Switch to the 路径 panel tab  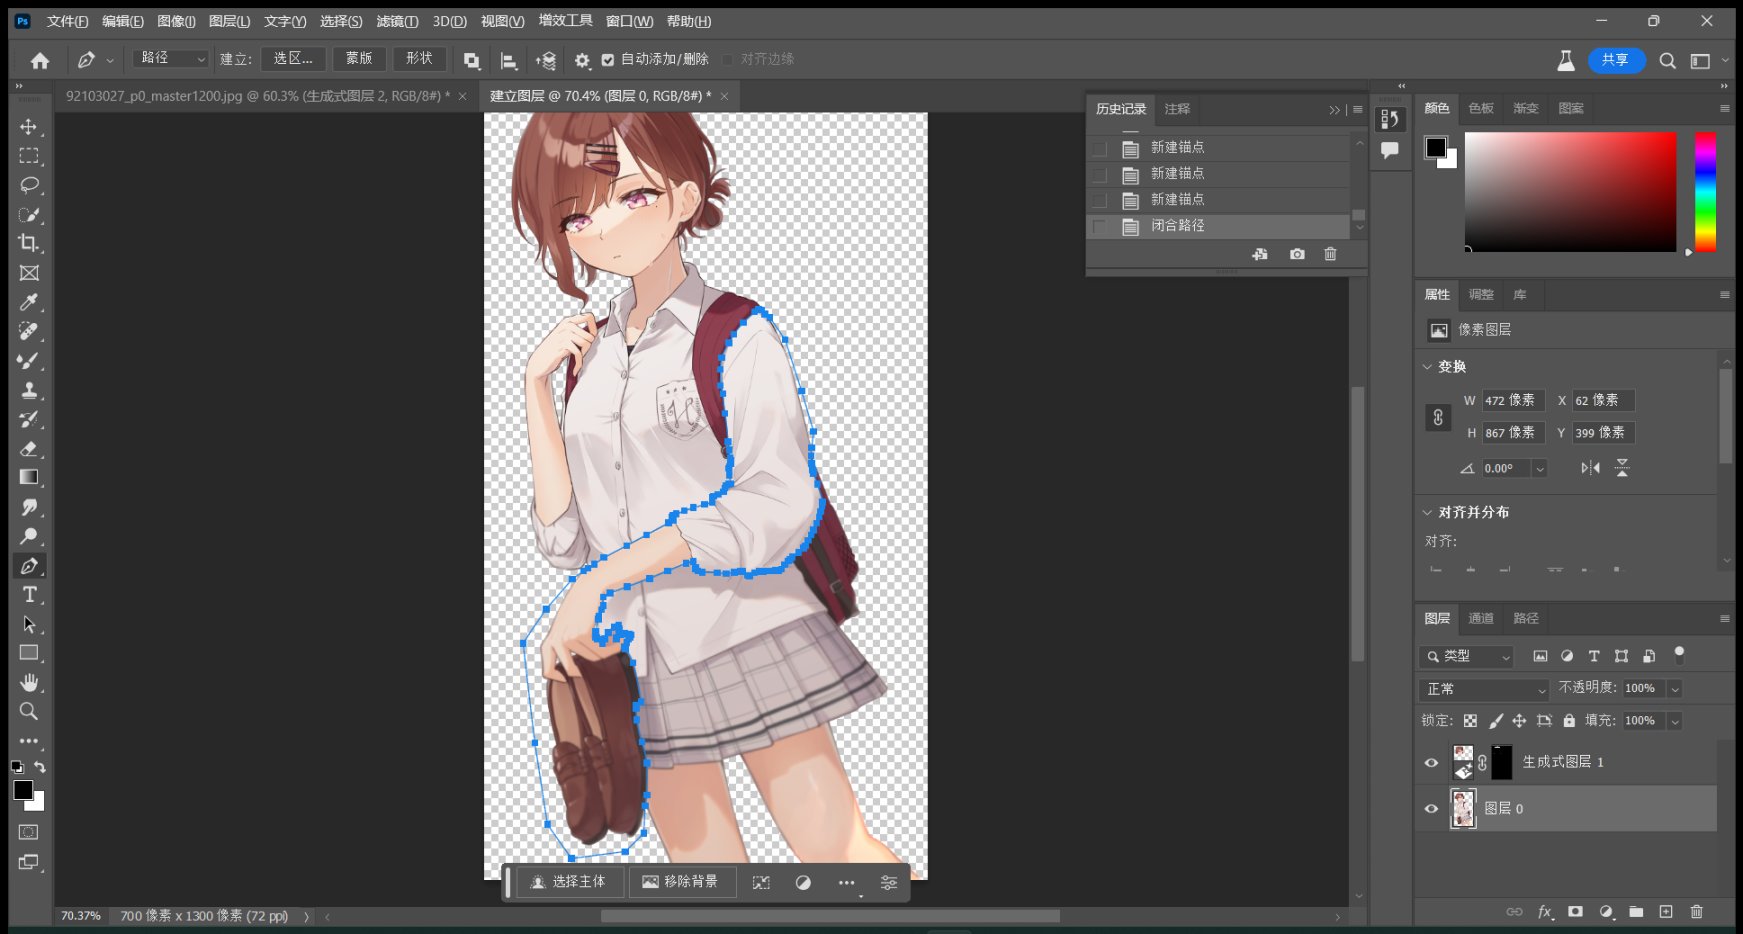[x=1526, y=618]
